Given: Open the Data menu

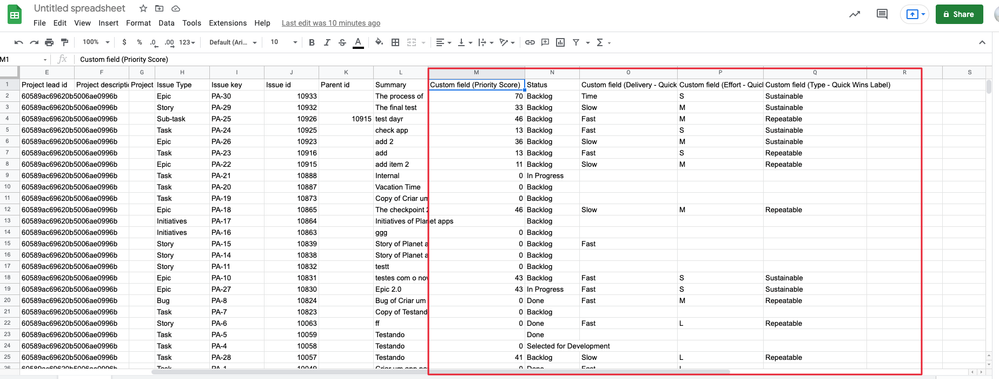Looking at the screenshot, I should [x=166, y=23].
